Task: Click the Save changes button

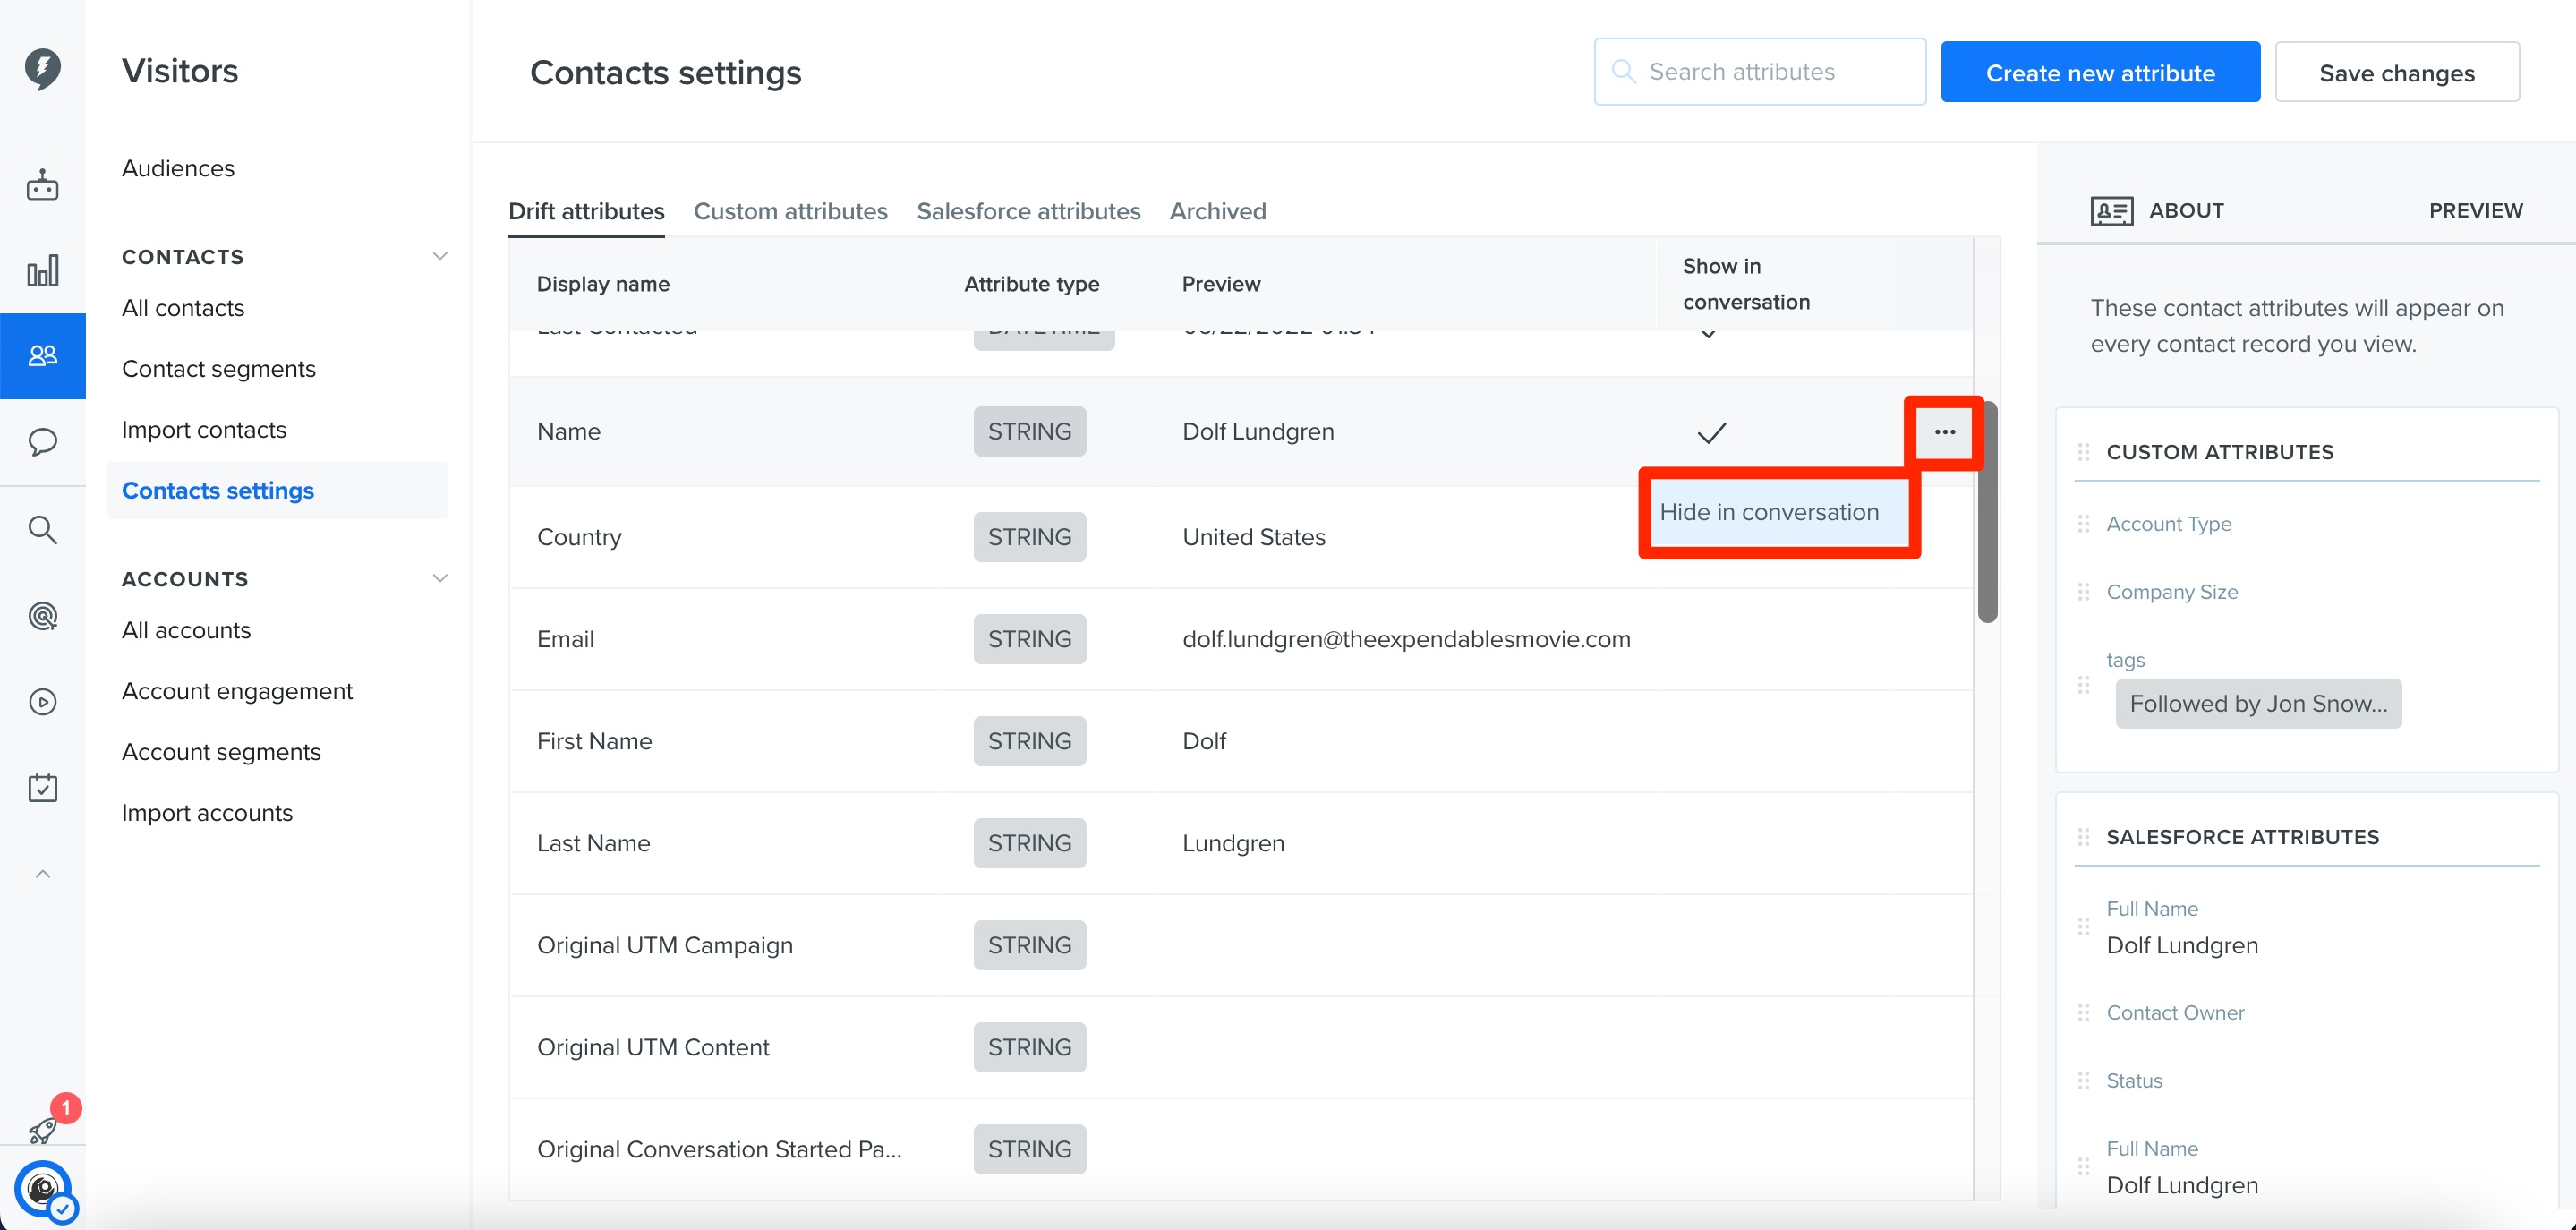Action: [x=2396, y=72]
